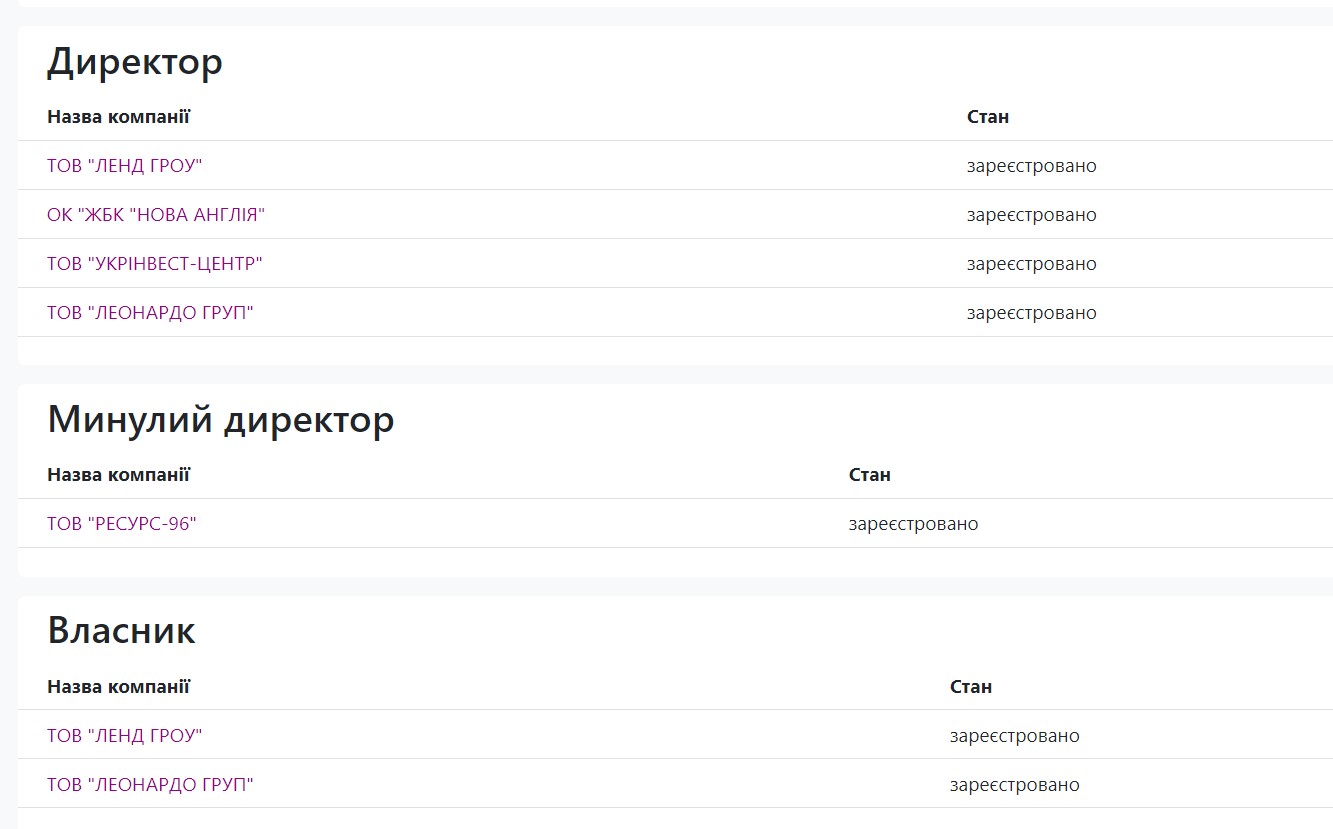
Task: Click the ТОВ "УКРІНВЕСТ-ЦЕНТР" link
Action: pos(154,264)
